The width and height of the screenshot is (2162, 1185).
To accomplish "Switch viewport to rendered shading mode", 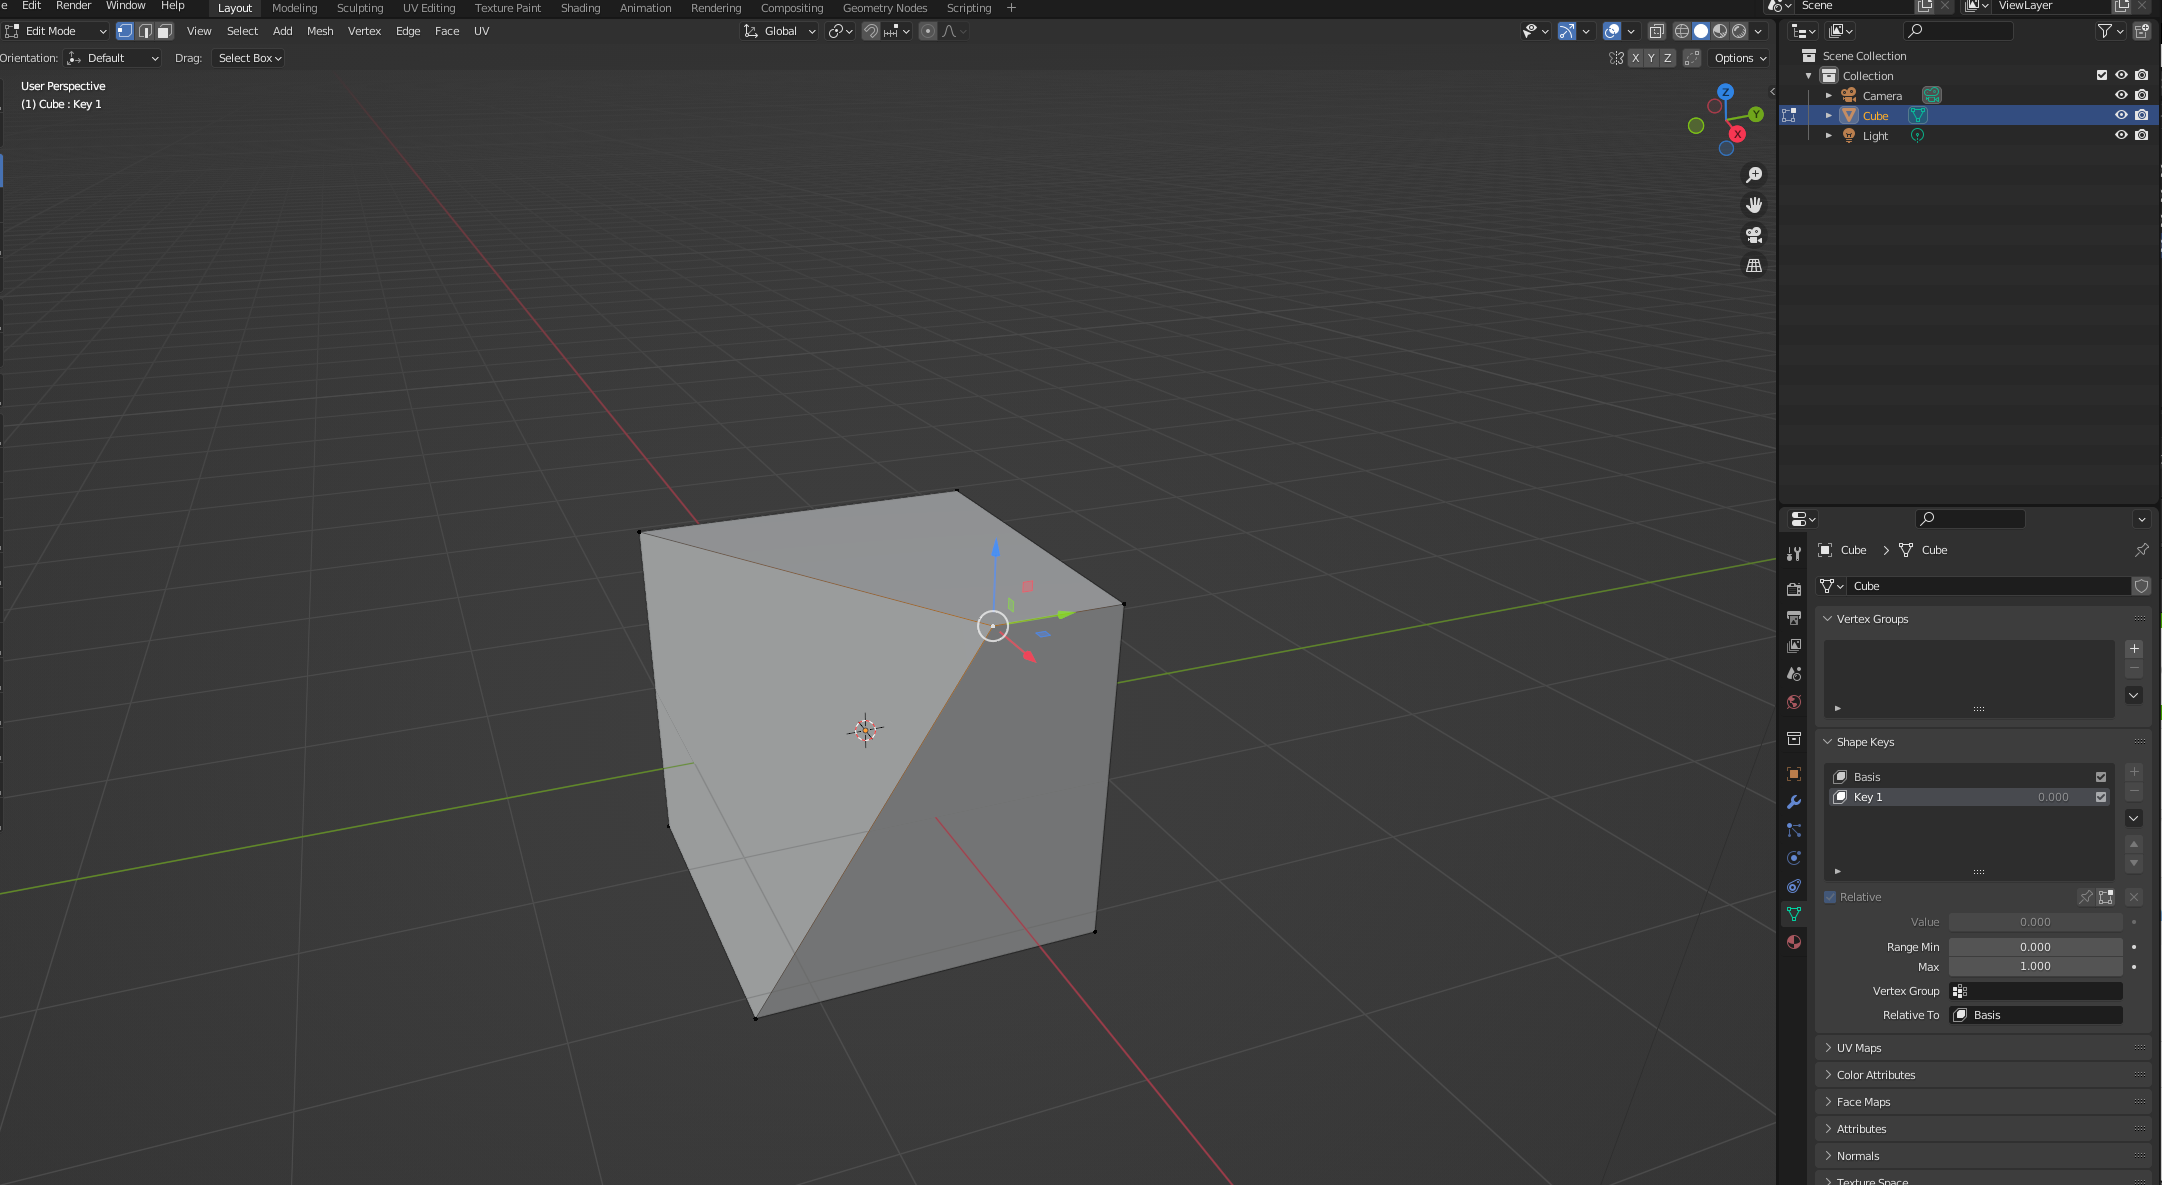I will coord(1740,31).
